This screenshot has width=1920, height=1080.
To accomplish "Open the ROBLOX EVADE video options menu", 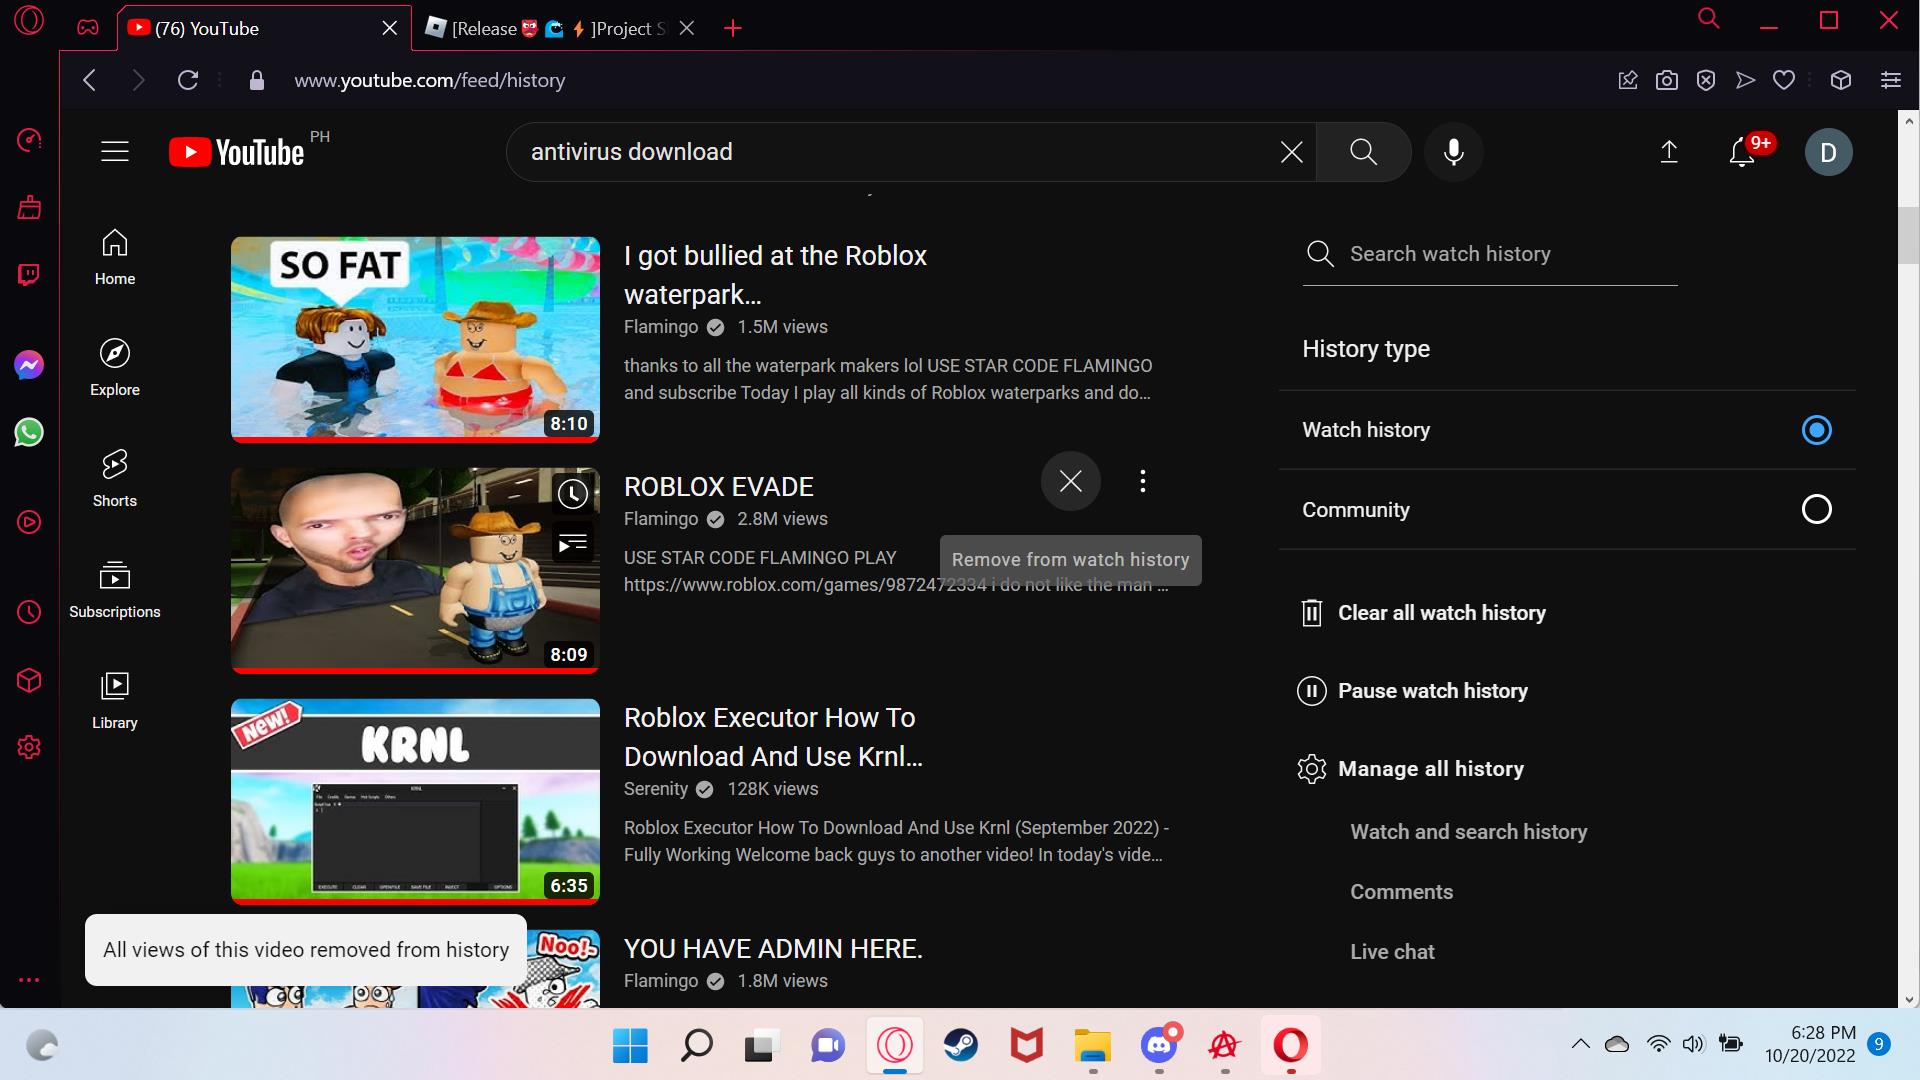I will tap(1142, 481).
